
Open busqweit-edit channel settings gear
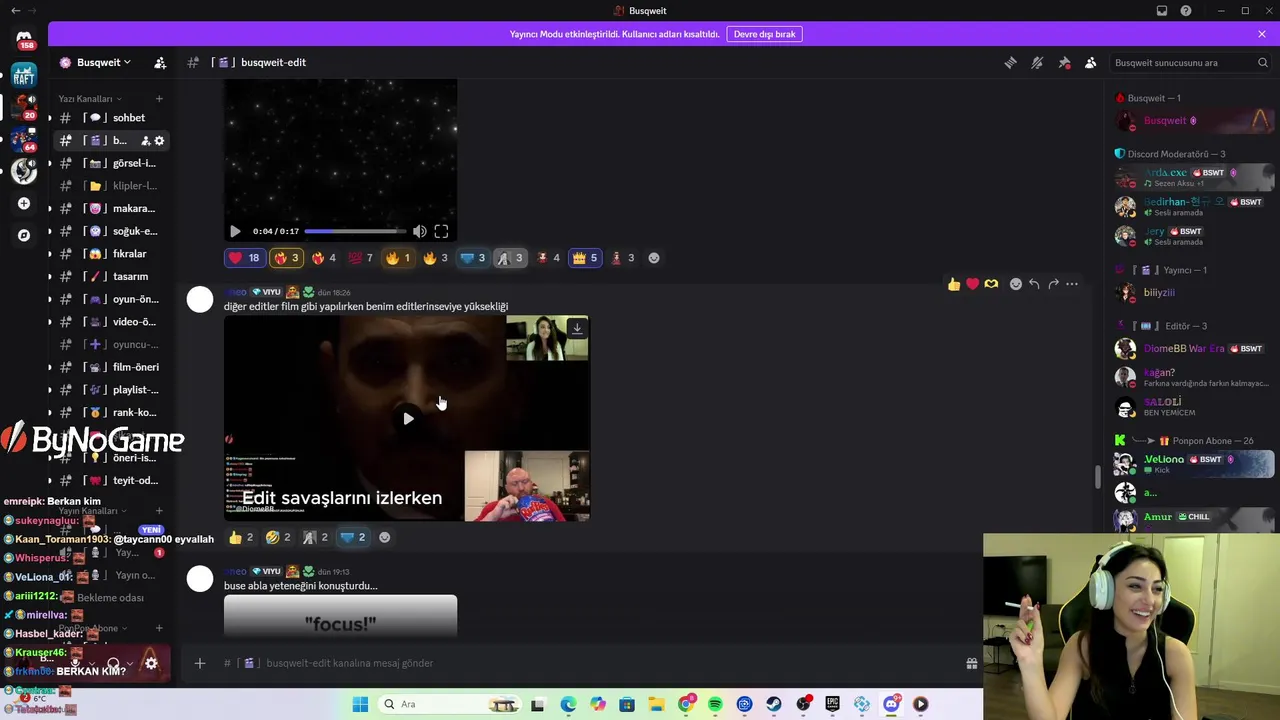pyautogui.click(x=159, y=141)
